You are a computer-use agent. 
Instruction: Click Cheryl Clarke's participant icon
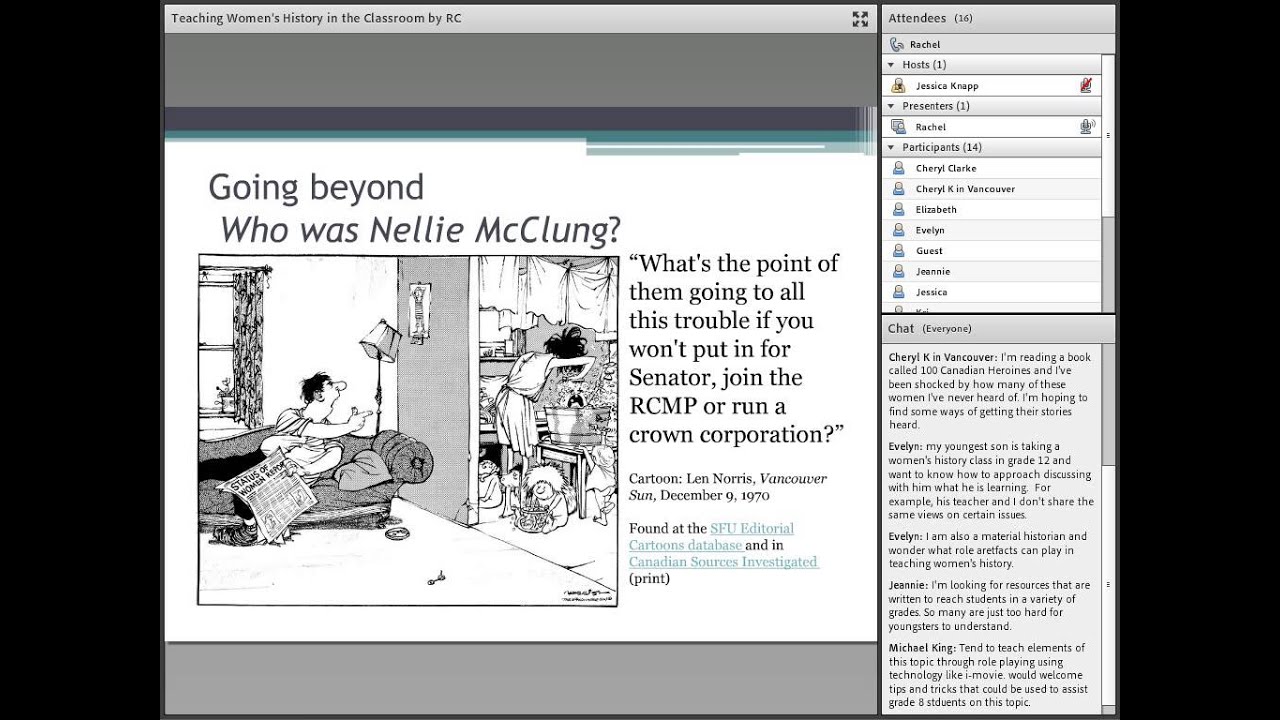tap(898, 168)
